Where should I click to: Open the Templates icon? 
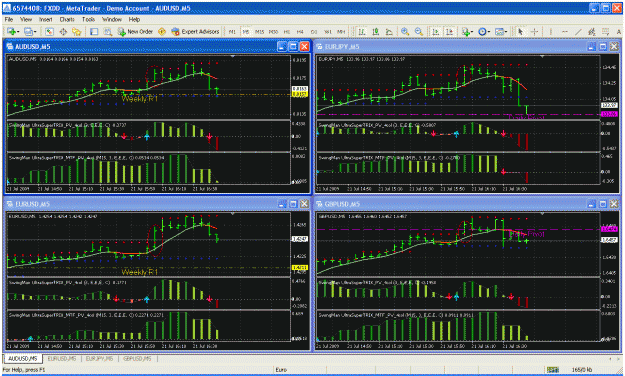pyautogui.click(x=499, y=31)
